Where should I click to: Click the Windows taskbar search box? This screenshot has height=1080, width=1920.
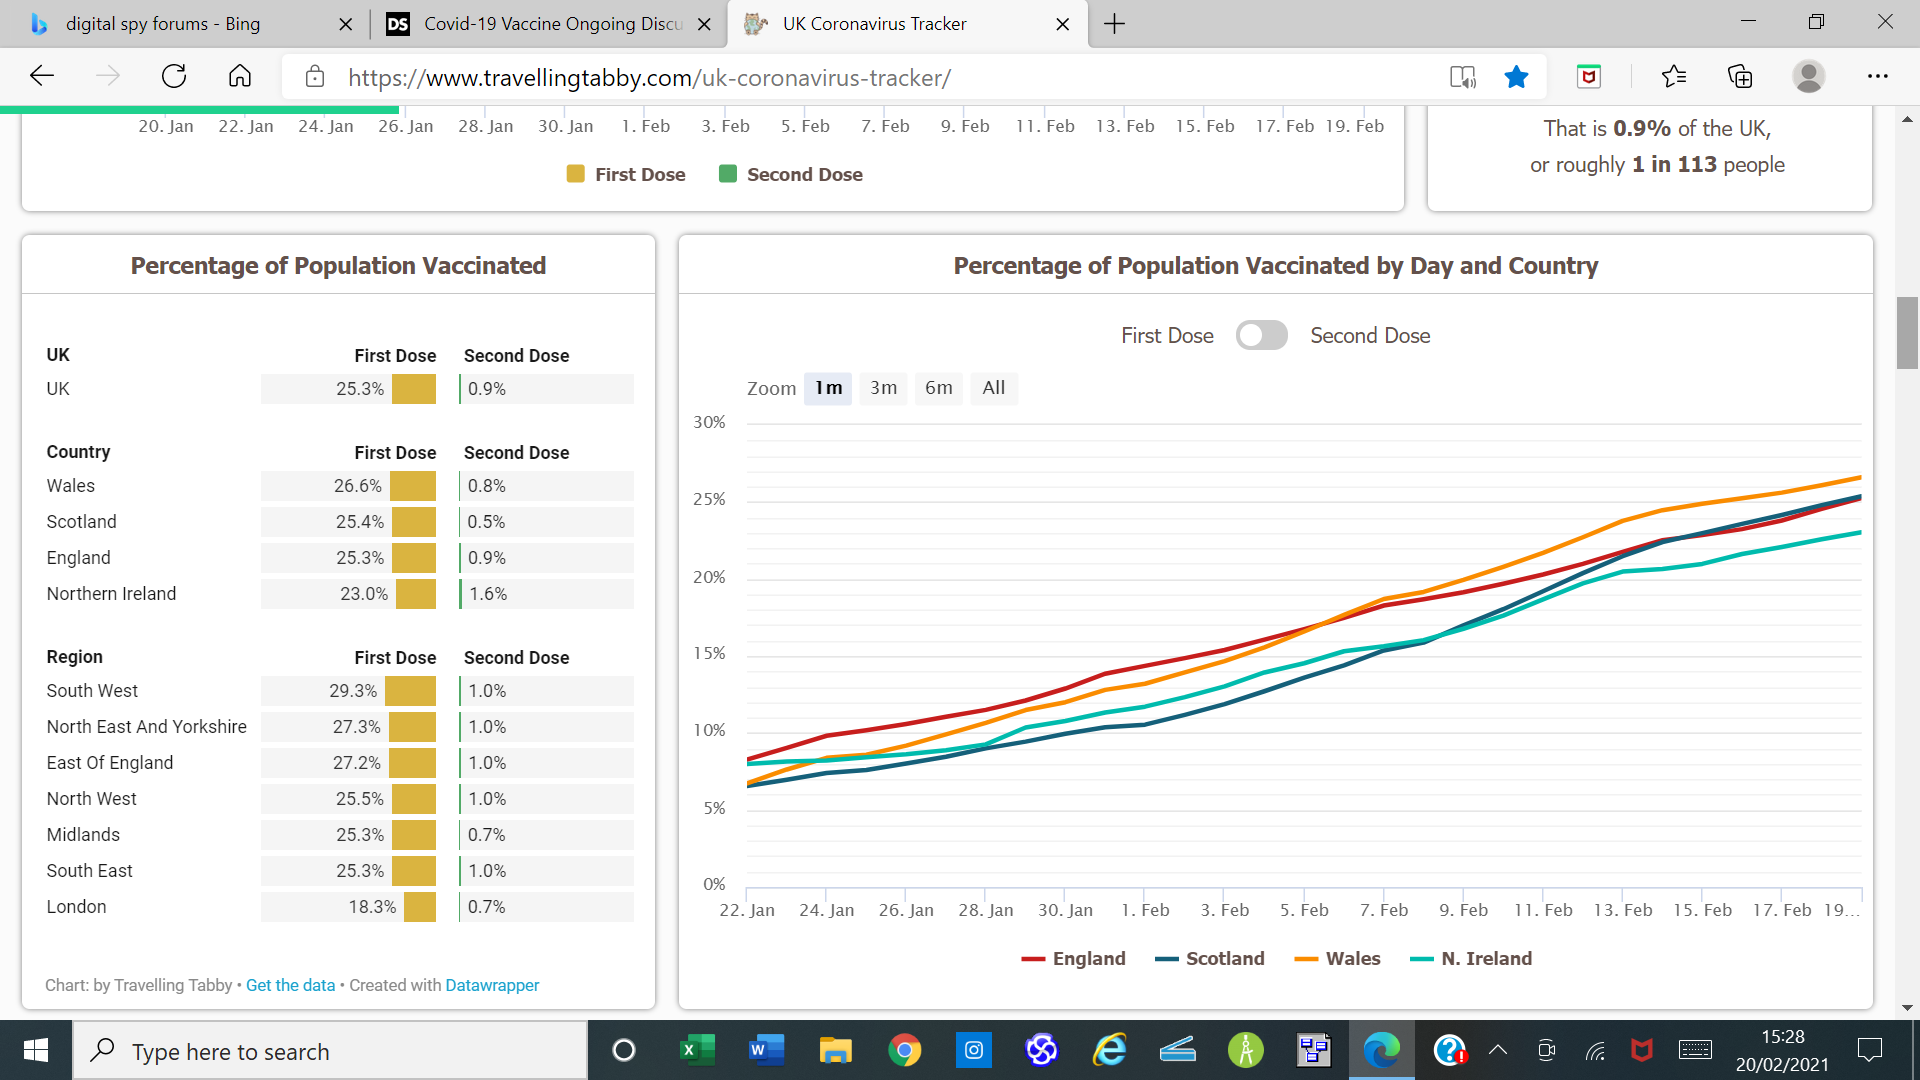click(330, 1051)
